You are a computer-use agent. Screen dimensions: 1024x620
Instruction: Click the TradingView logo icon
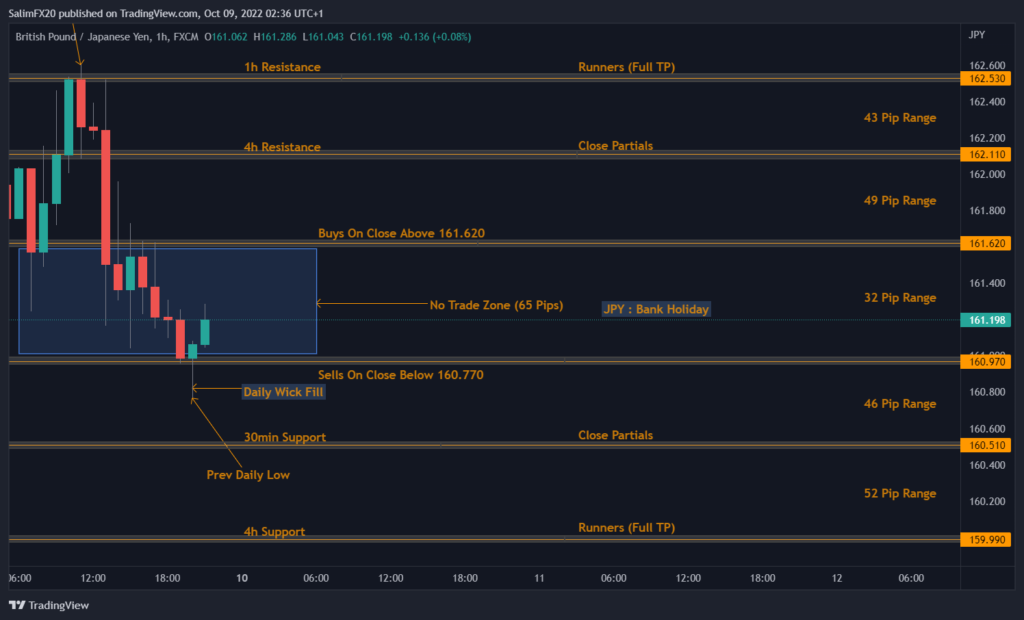click(x=16, y=605)
